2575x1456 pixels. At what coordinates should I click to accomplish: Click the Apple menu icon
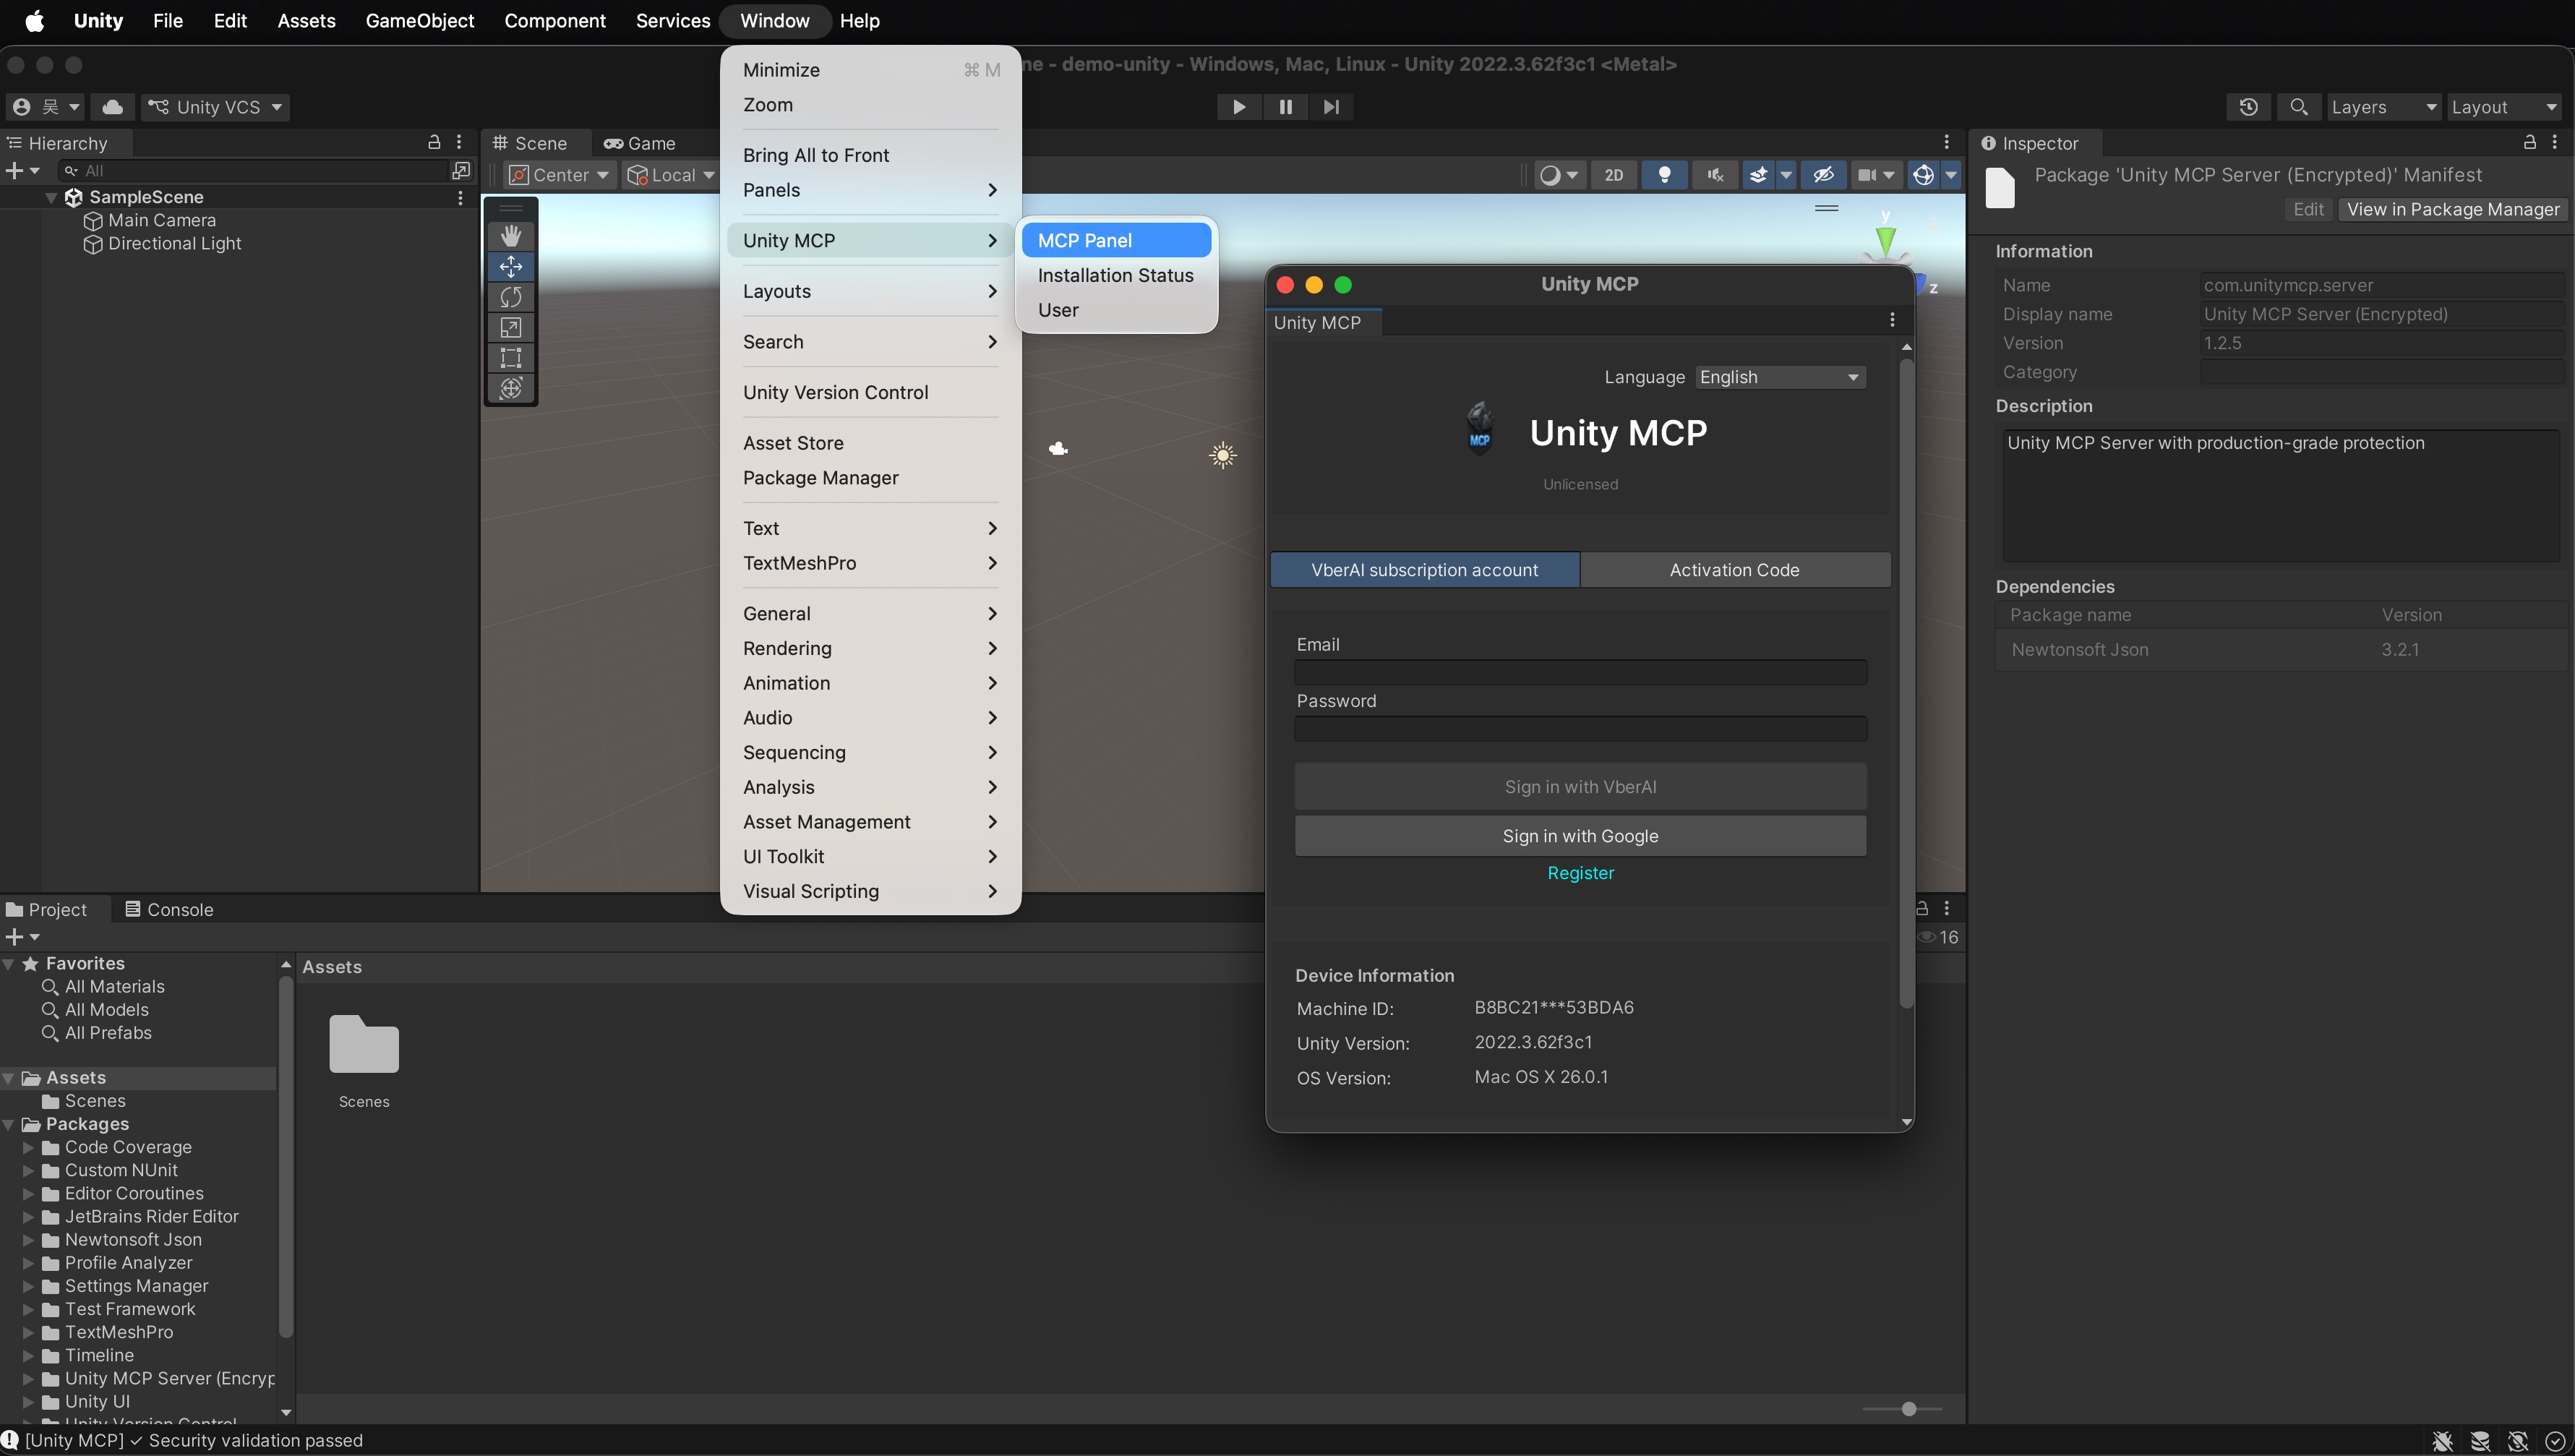[34, 21]
